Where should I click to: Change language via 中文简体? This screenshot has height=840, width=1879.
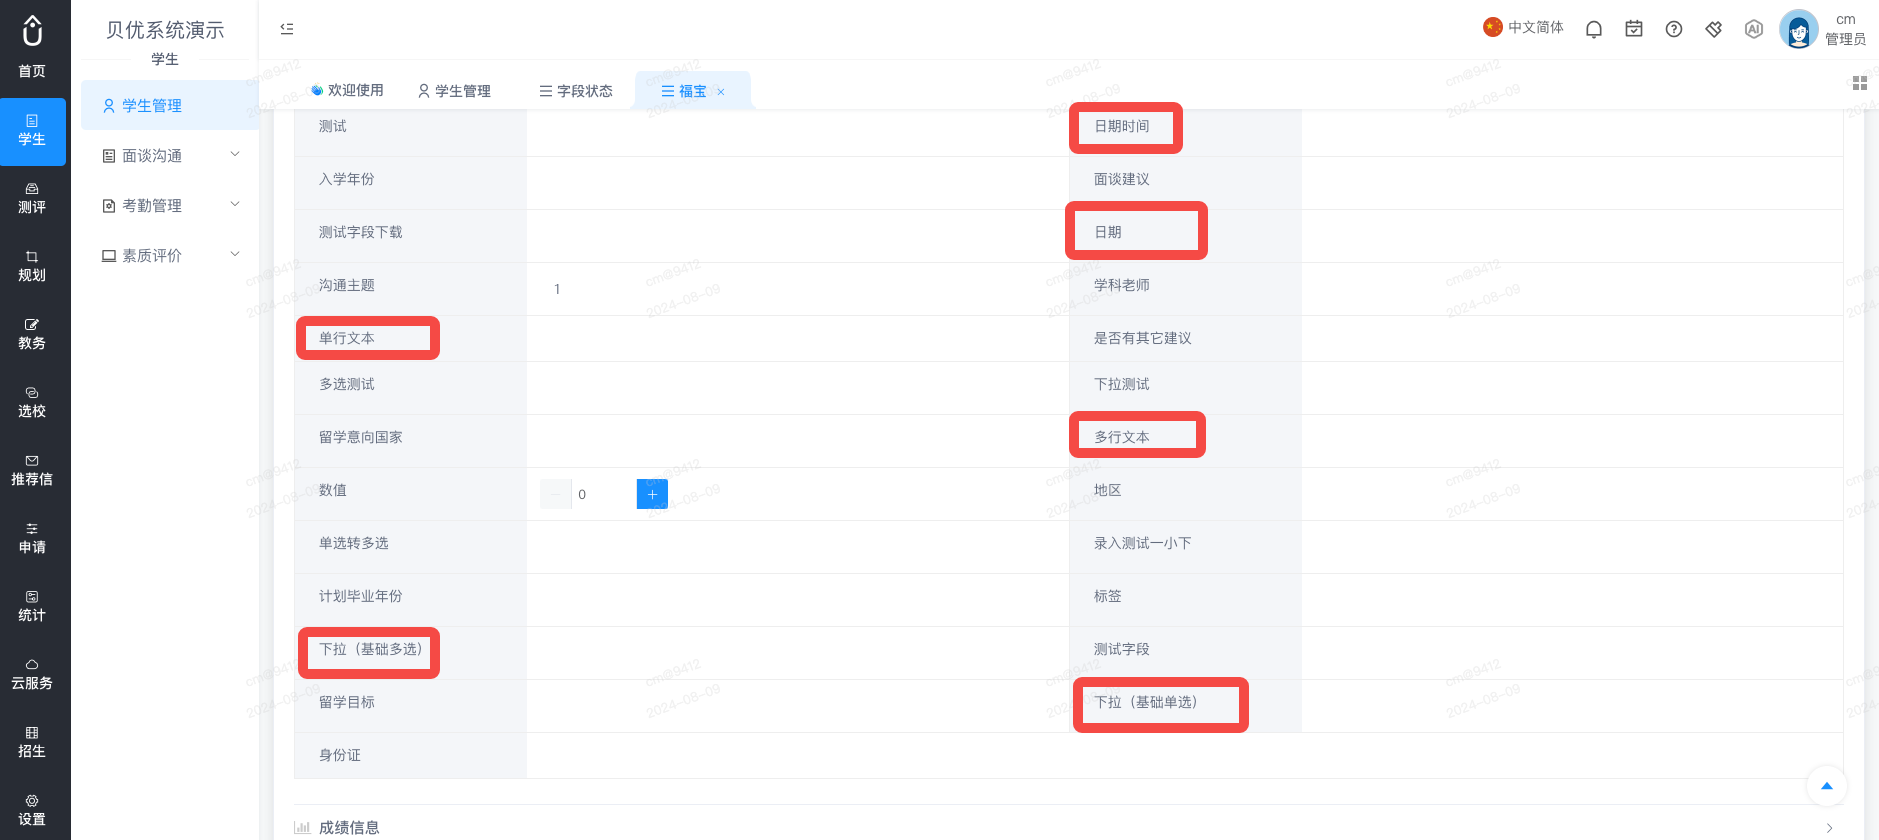point(1523,28)
